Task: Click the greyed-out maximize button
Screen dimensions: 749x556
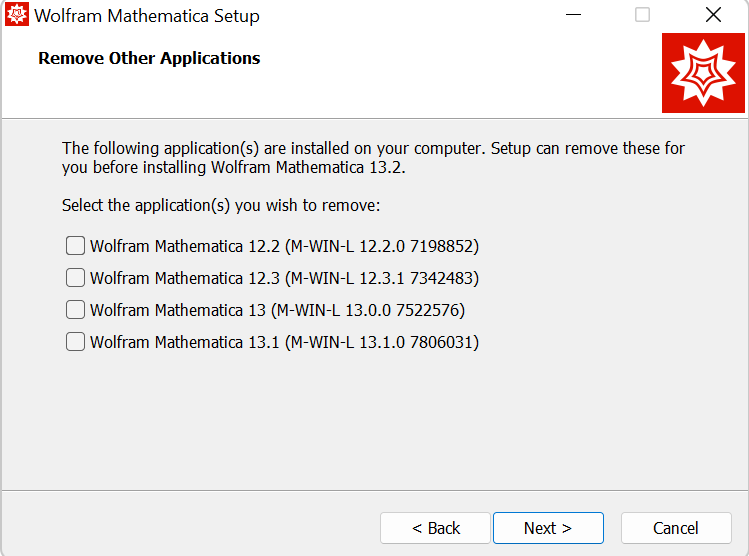Action: [642, 15]
